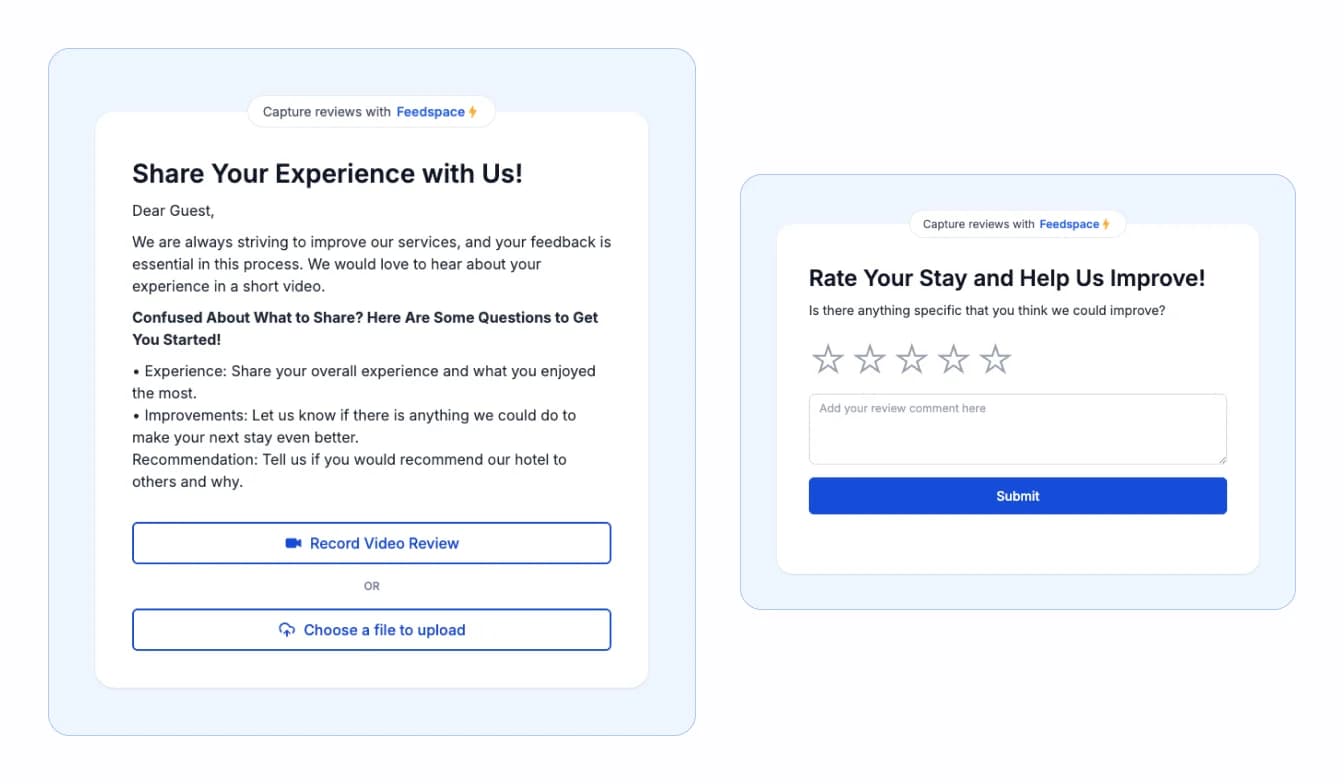Click the textarea resize handle at its corner
Viewport: 1344px width, 784px height.
1222,459
